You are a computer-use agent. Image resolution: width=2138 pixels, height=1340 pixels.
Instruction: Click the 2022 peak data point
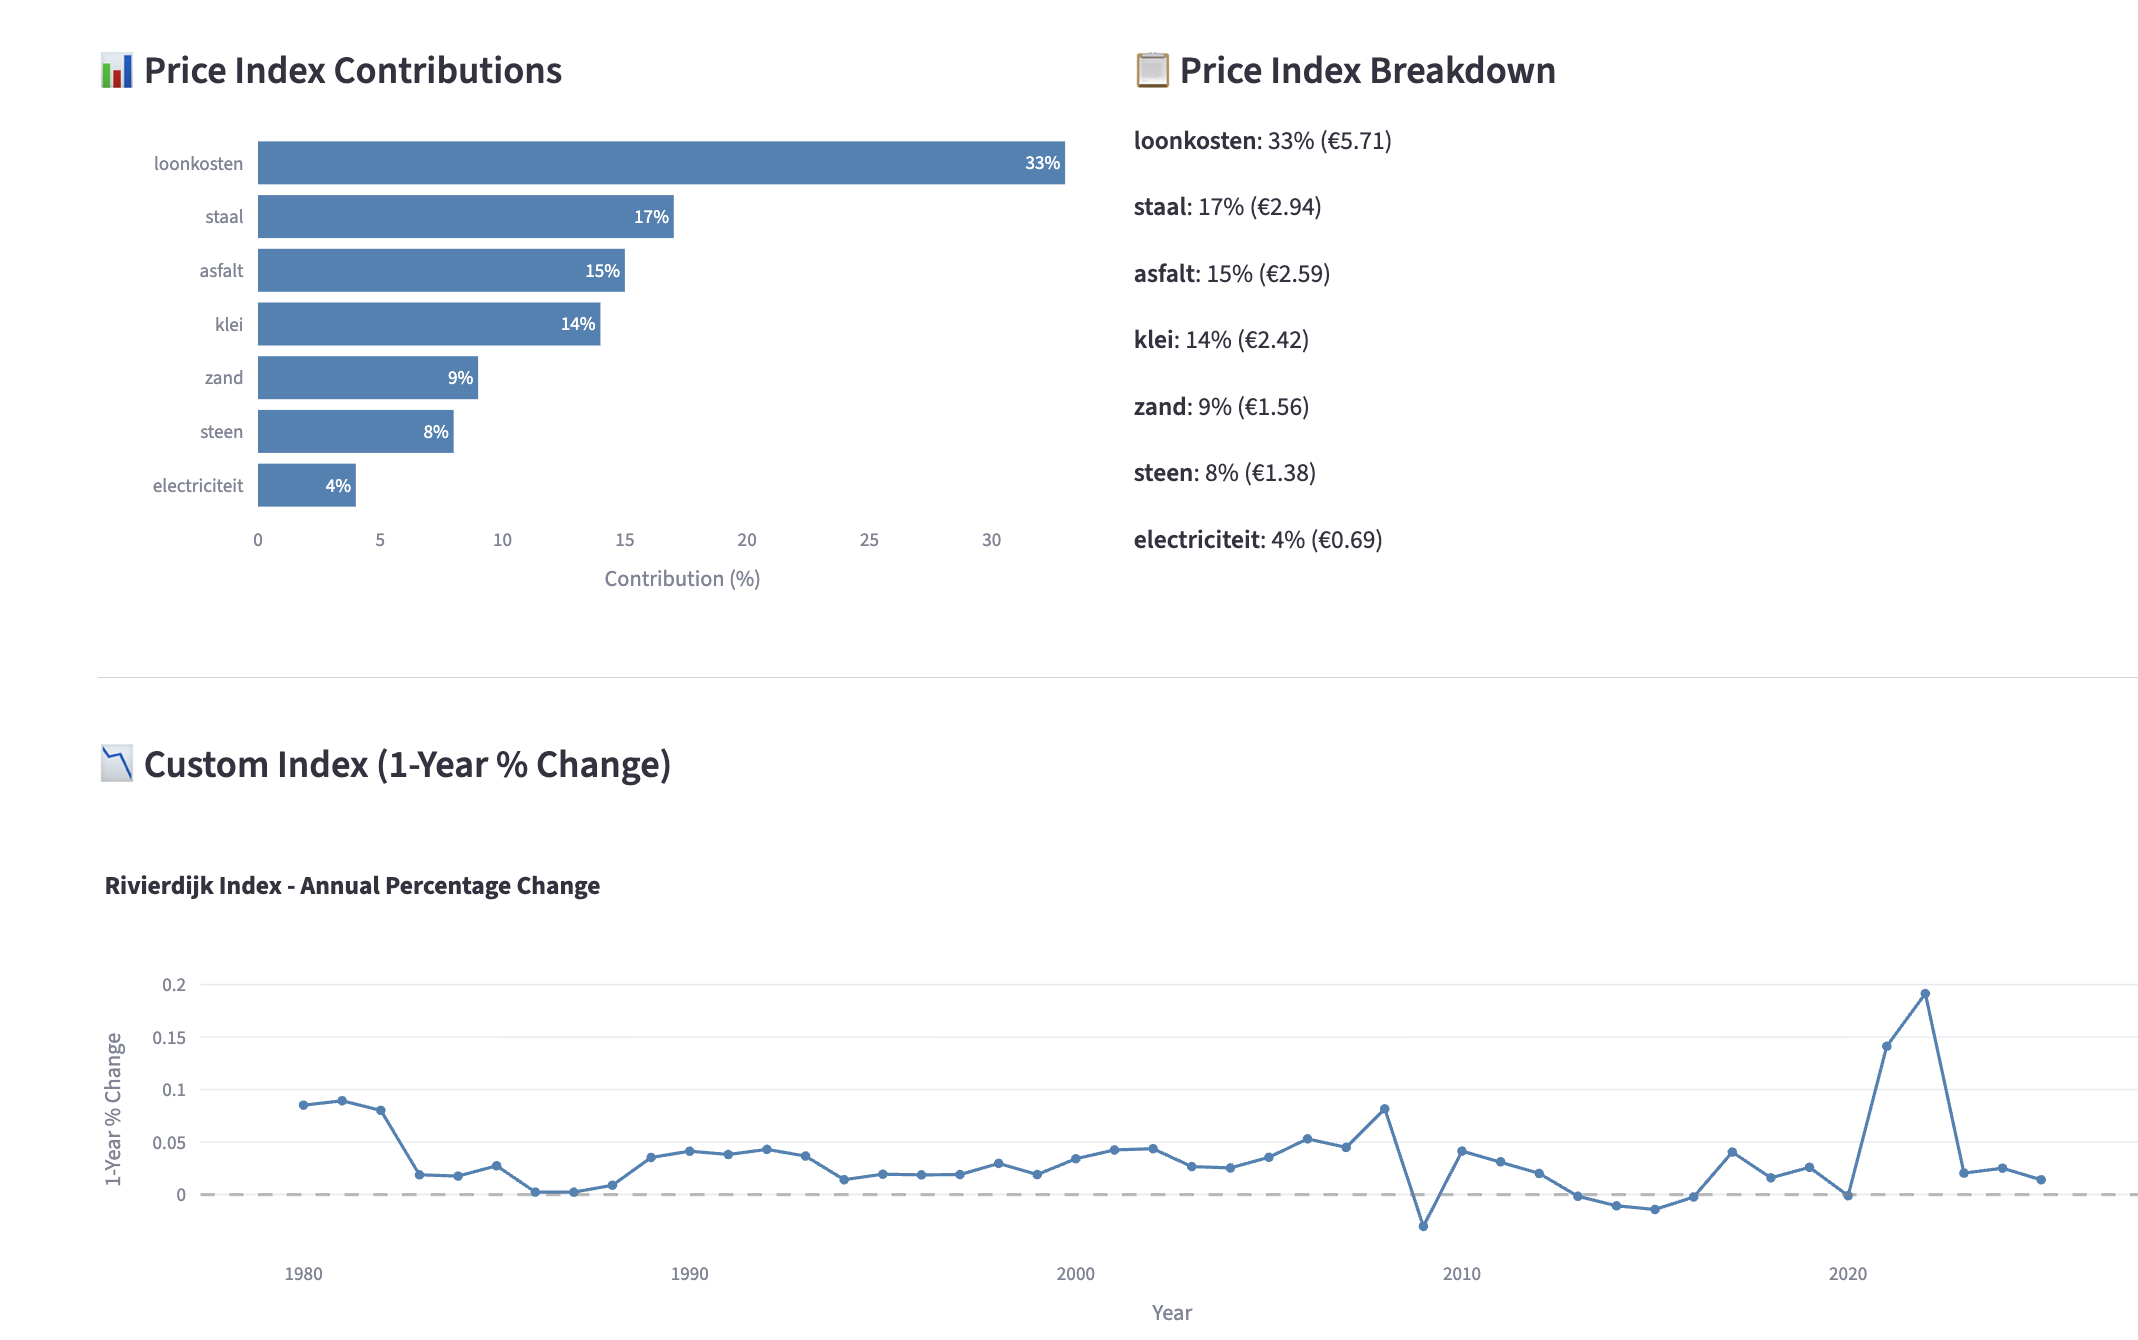[1925, 994]
